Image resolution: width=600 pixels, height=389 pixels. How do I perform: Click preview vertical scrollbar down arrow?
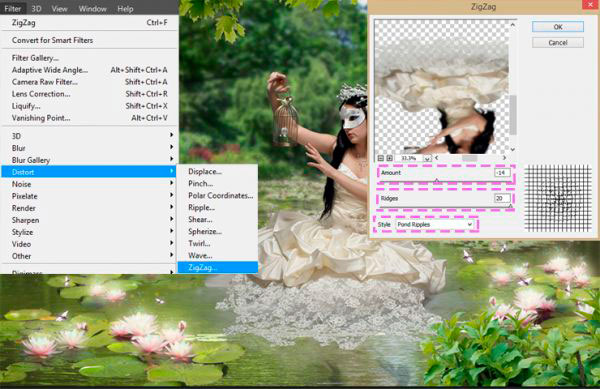[513, 149]
